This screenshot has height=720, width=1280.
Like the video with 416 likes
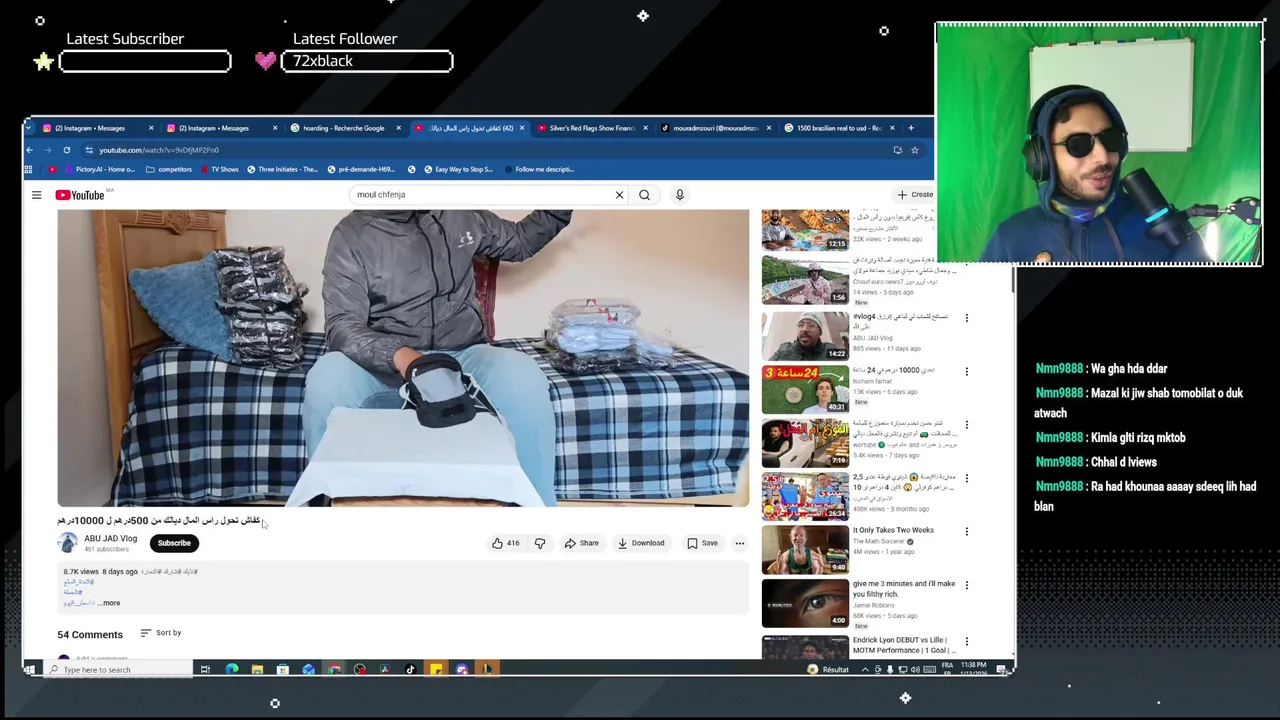pos(505,543)
